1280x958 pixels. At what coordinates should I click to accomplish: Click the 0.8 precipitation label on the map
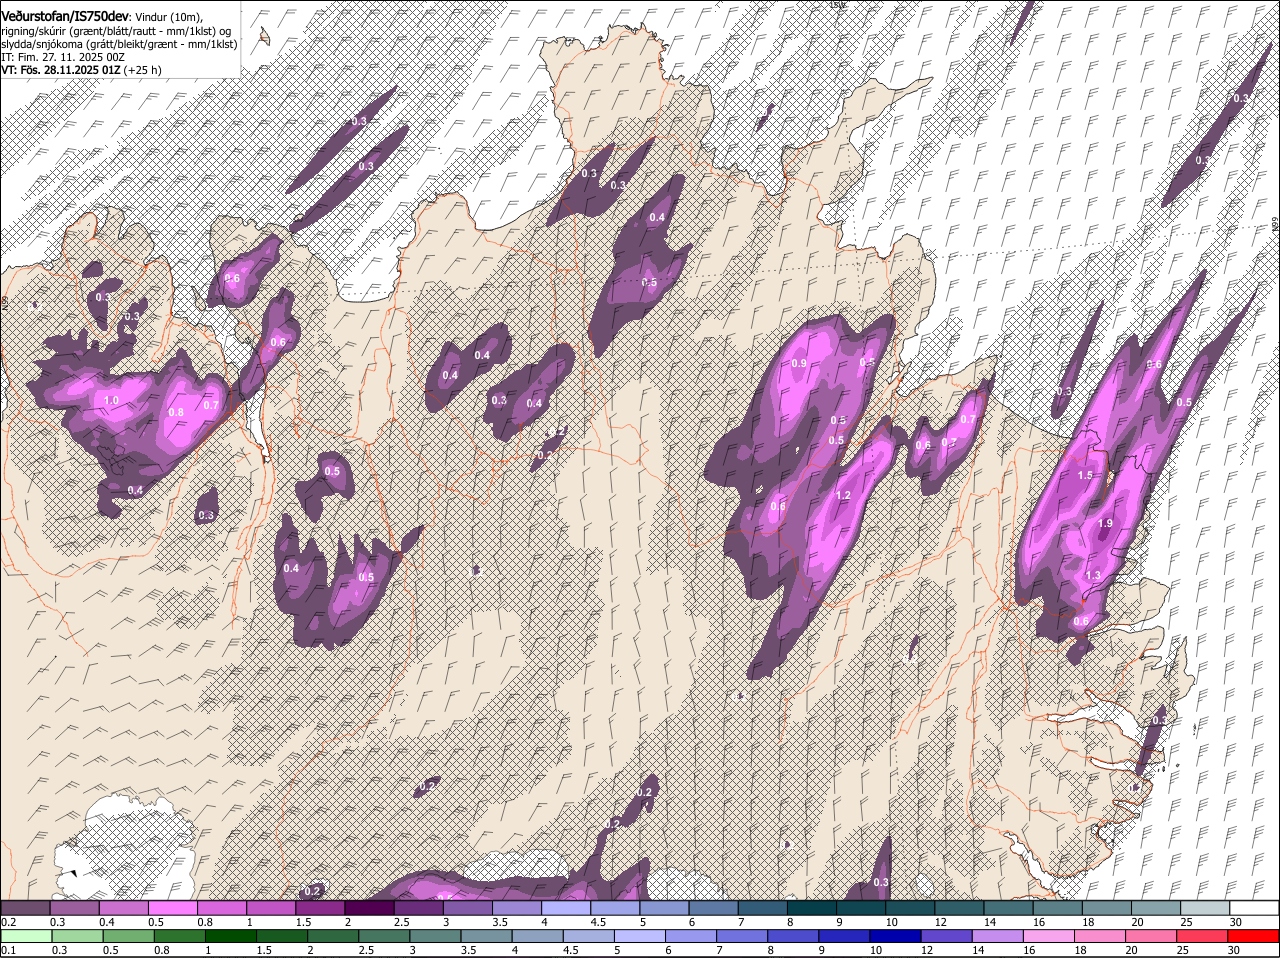(177, 412)
